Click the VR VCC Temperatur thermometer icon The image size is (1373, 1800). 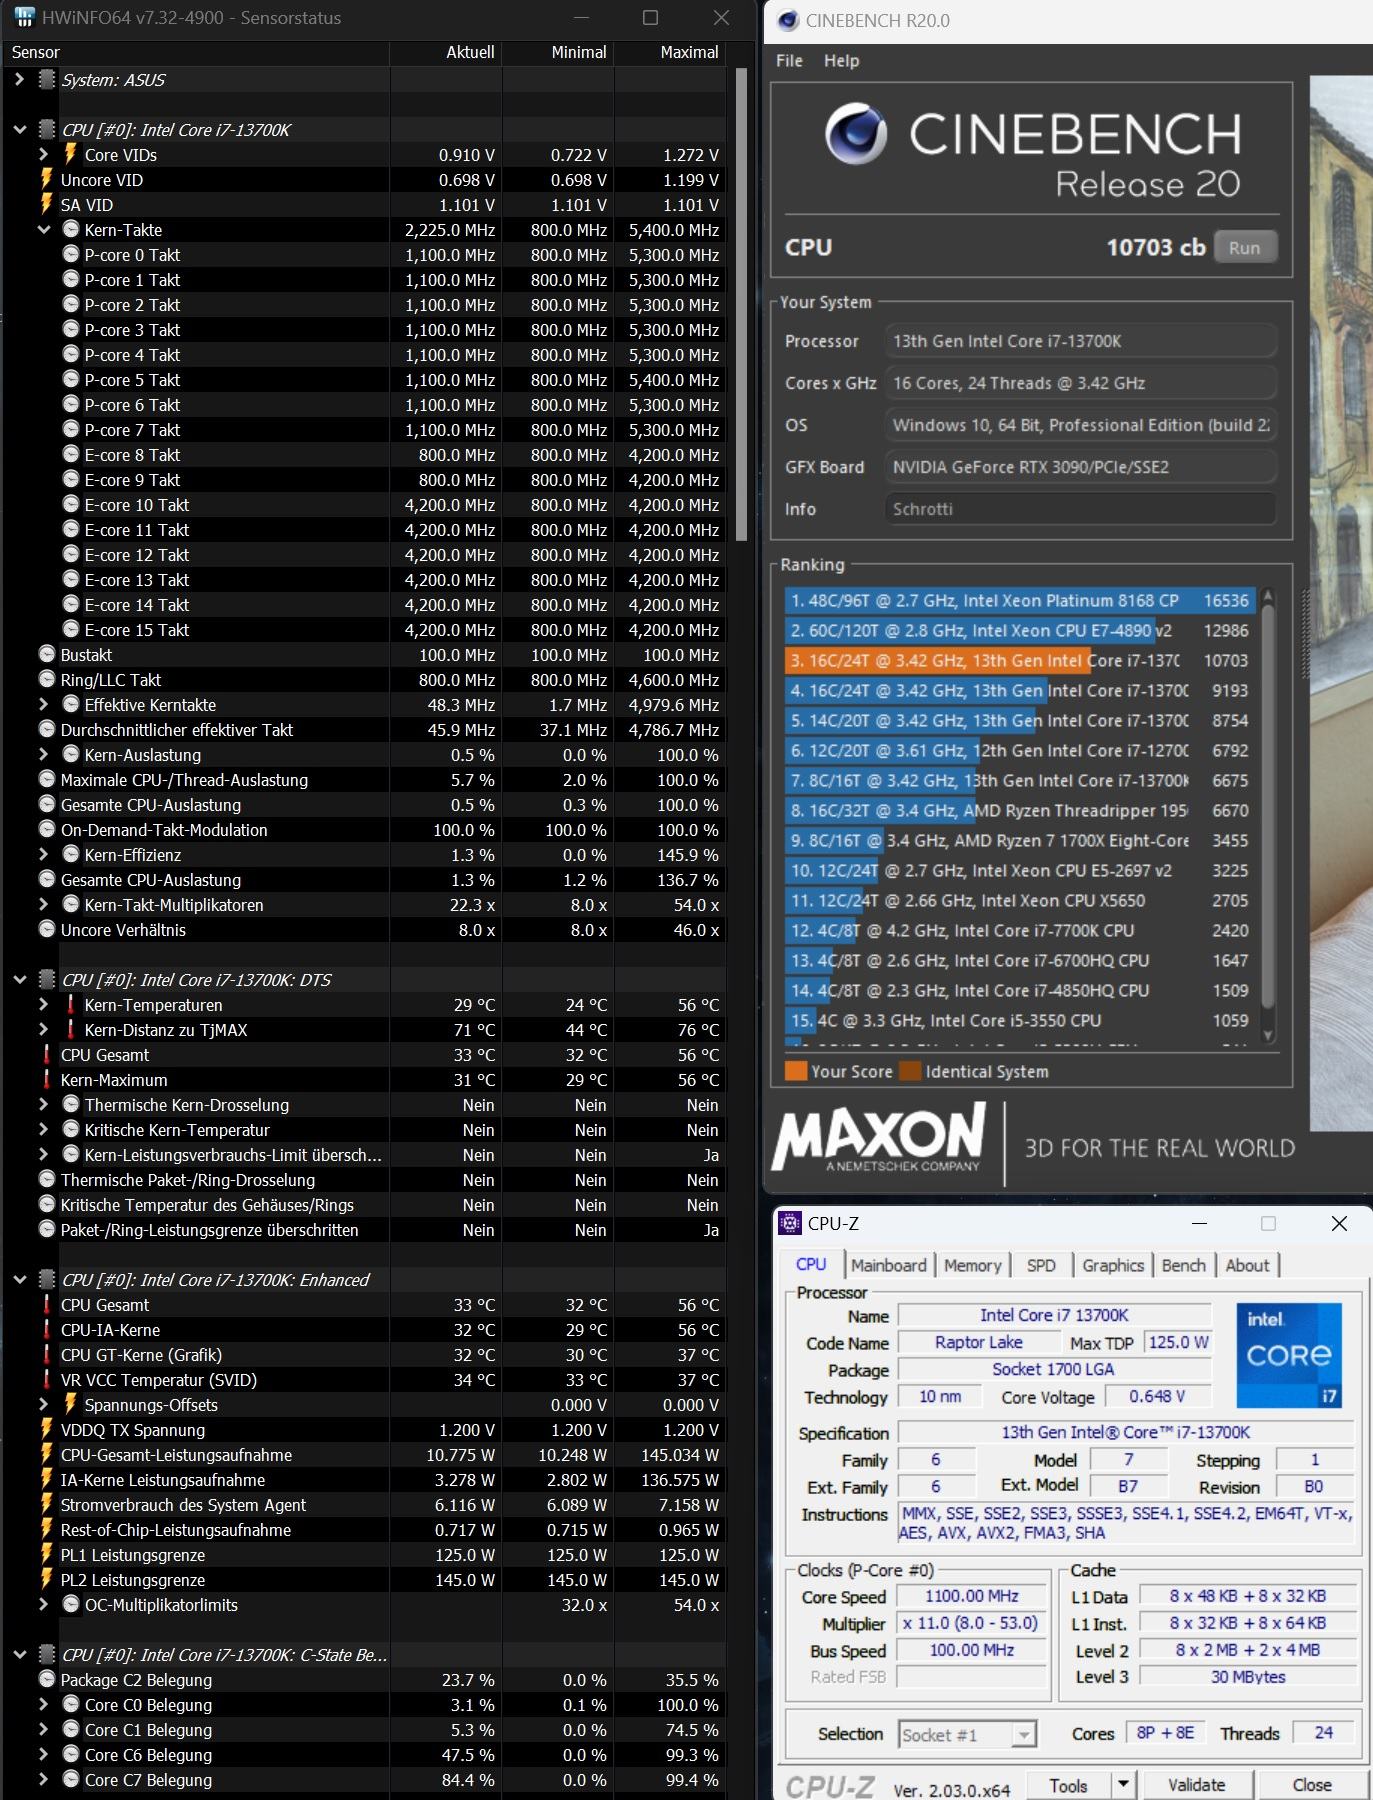47,1379
